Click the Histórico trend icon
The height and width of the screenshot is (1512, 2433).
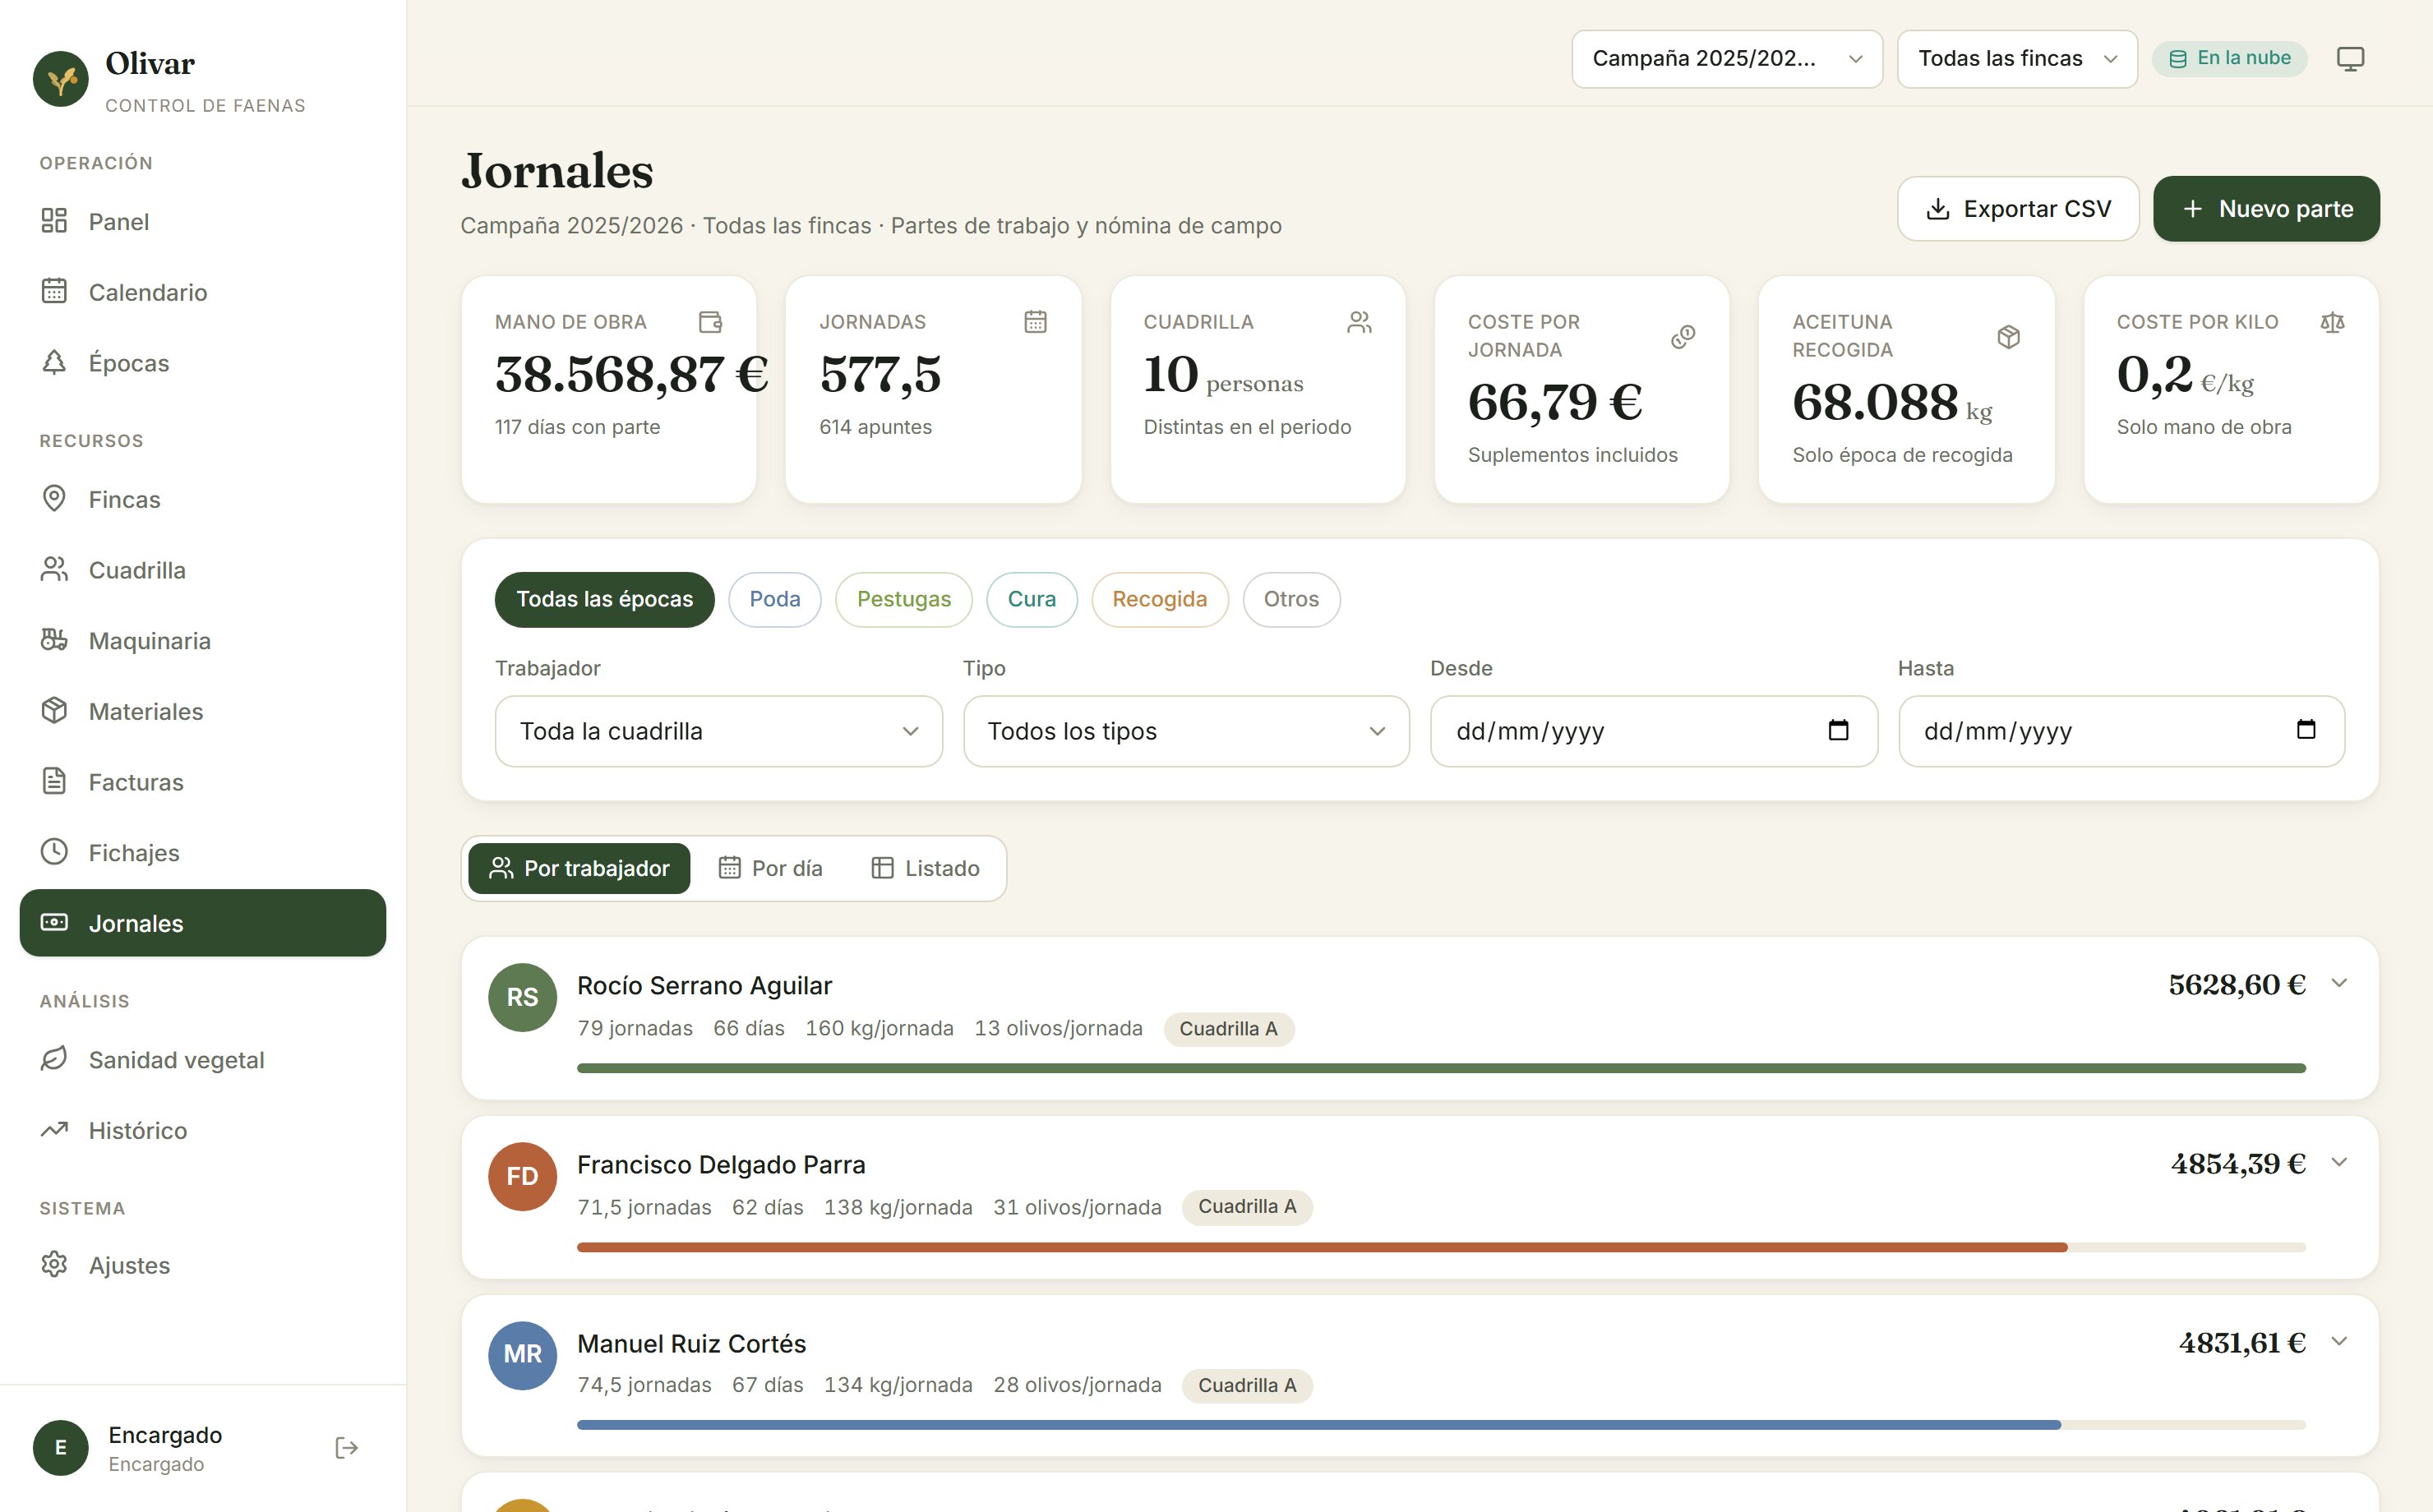point(54,1130)
